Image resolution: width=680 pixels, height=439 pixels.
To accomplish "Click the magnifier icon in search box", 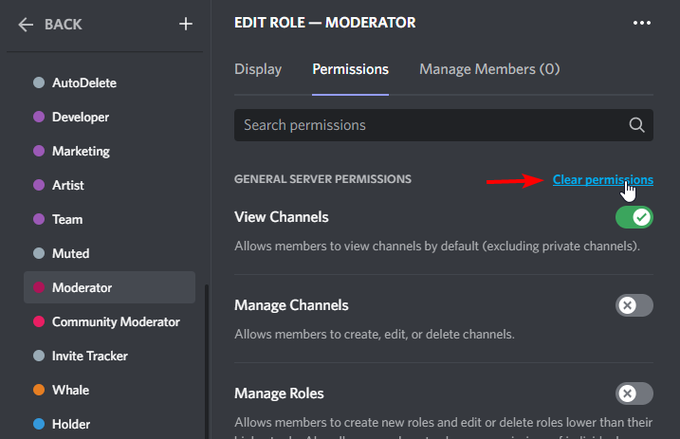I will coord(636,125).
